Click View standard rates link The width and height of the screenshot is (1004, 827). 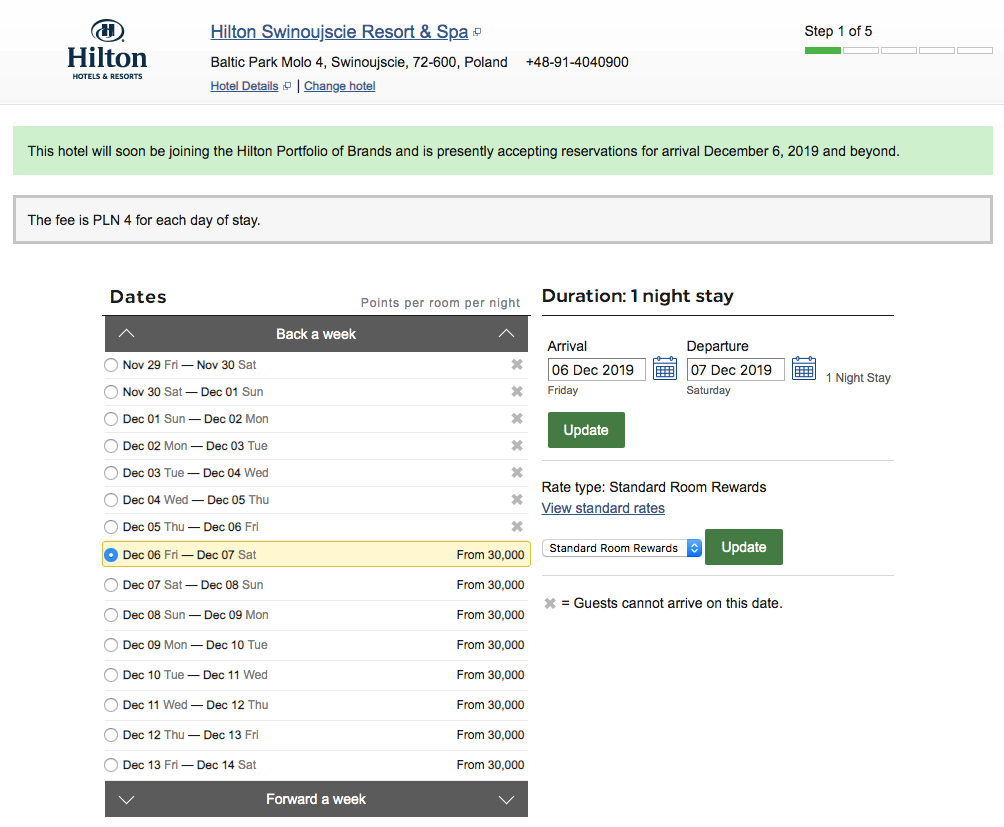point(603,508)
